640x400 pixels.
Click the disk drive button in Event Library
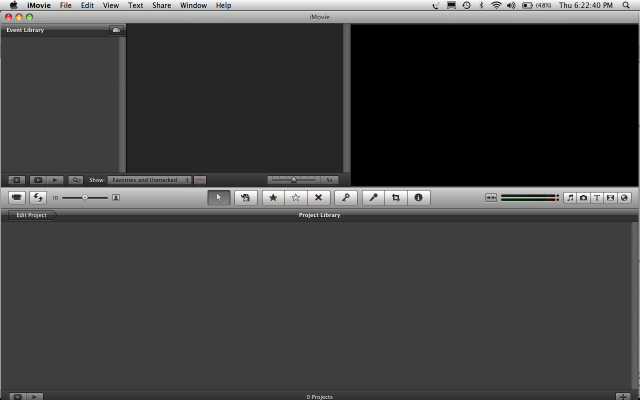click(x=116, y=30)
